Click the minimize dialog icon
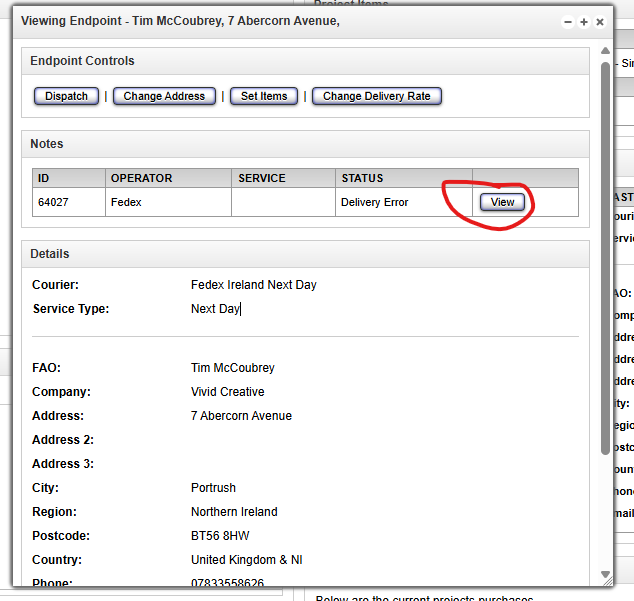 click(x=568, y=22)
